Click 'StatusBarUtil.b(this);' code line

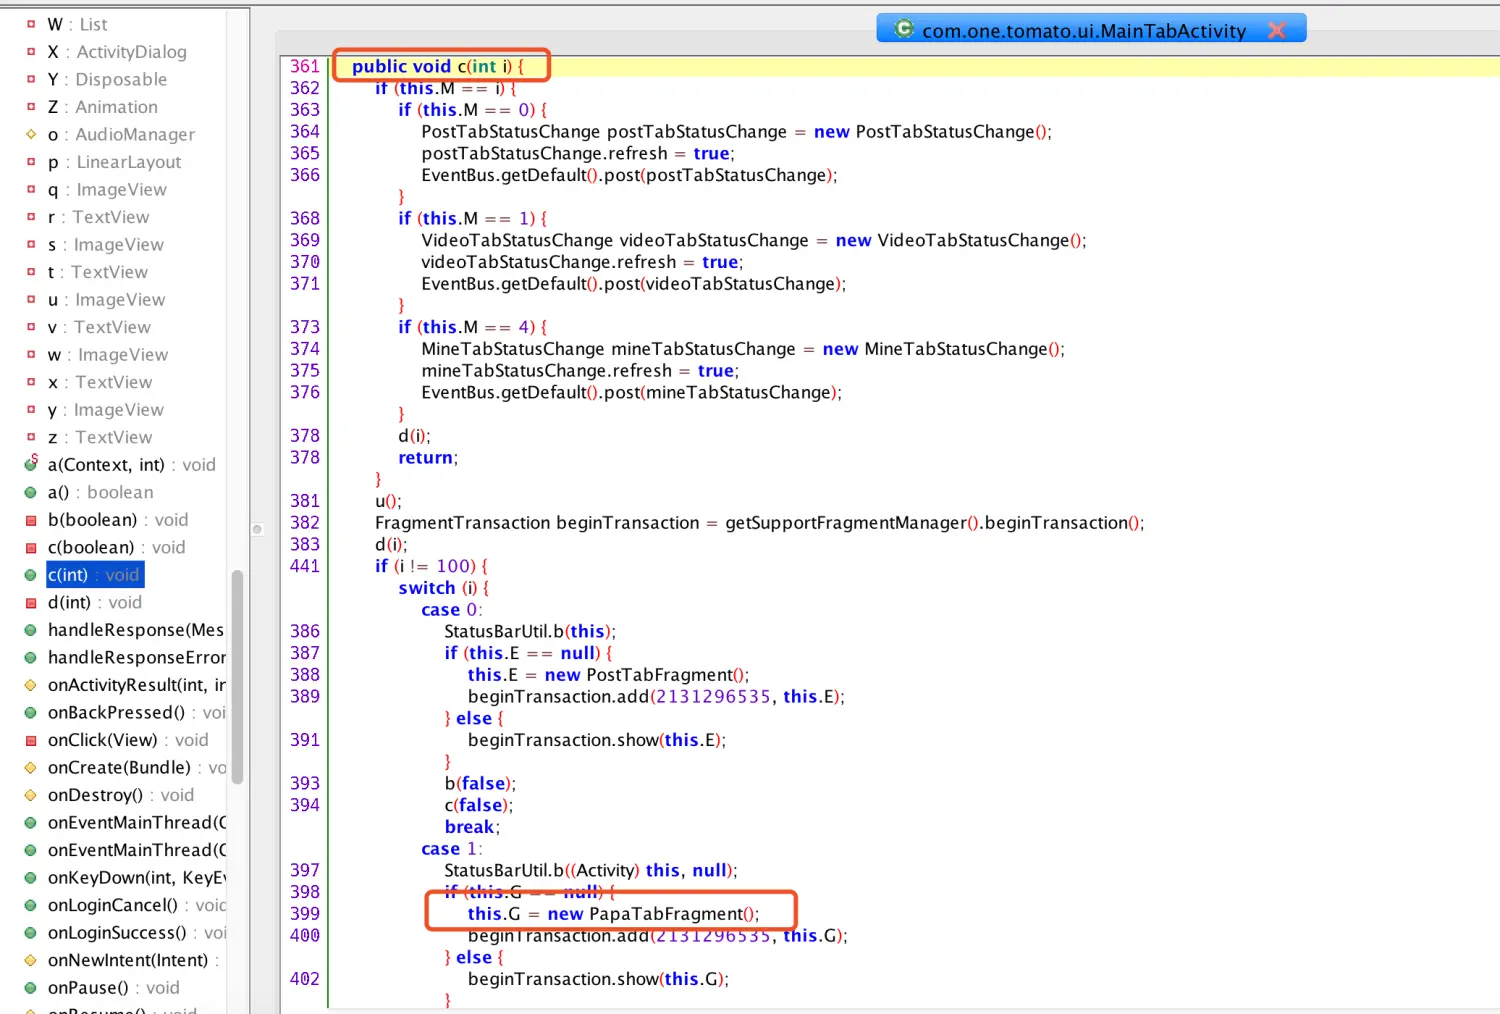[x=530, y=631]
